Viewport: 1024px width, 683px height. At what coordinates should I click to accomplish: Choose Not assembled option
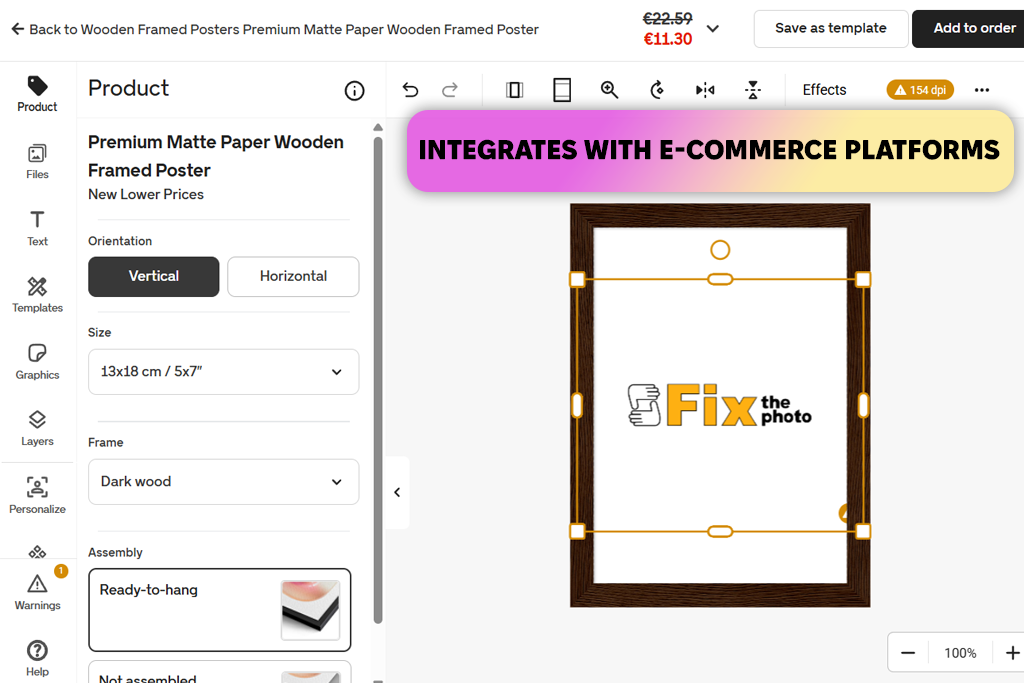[219, 672]
